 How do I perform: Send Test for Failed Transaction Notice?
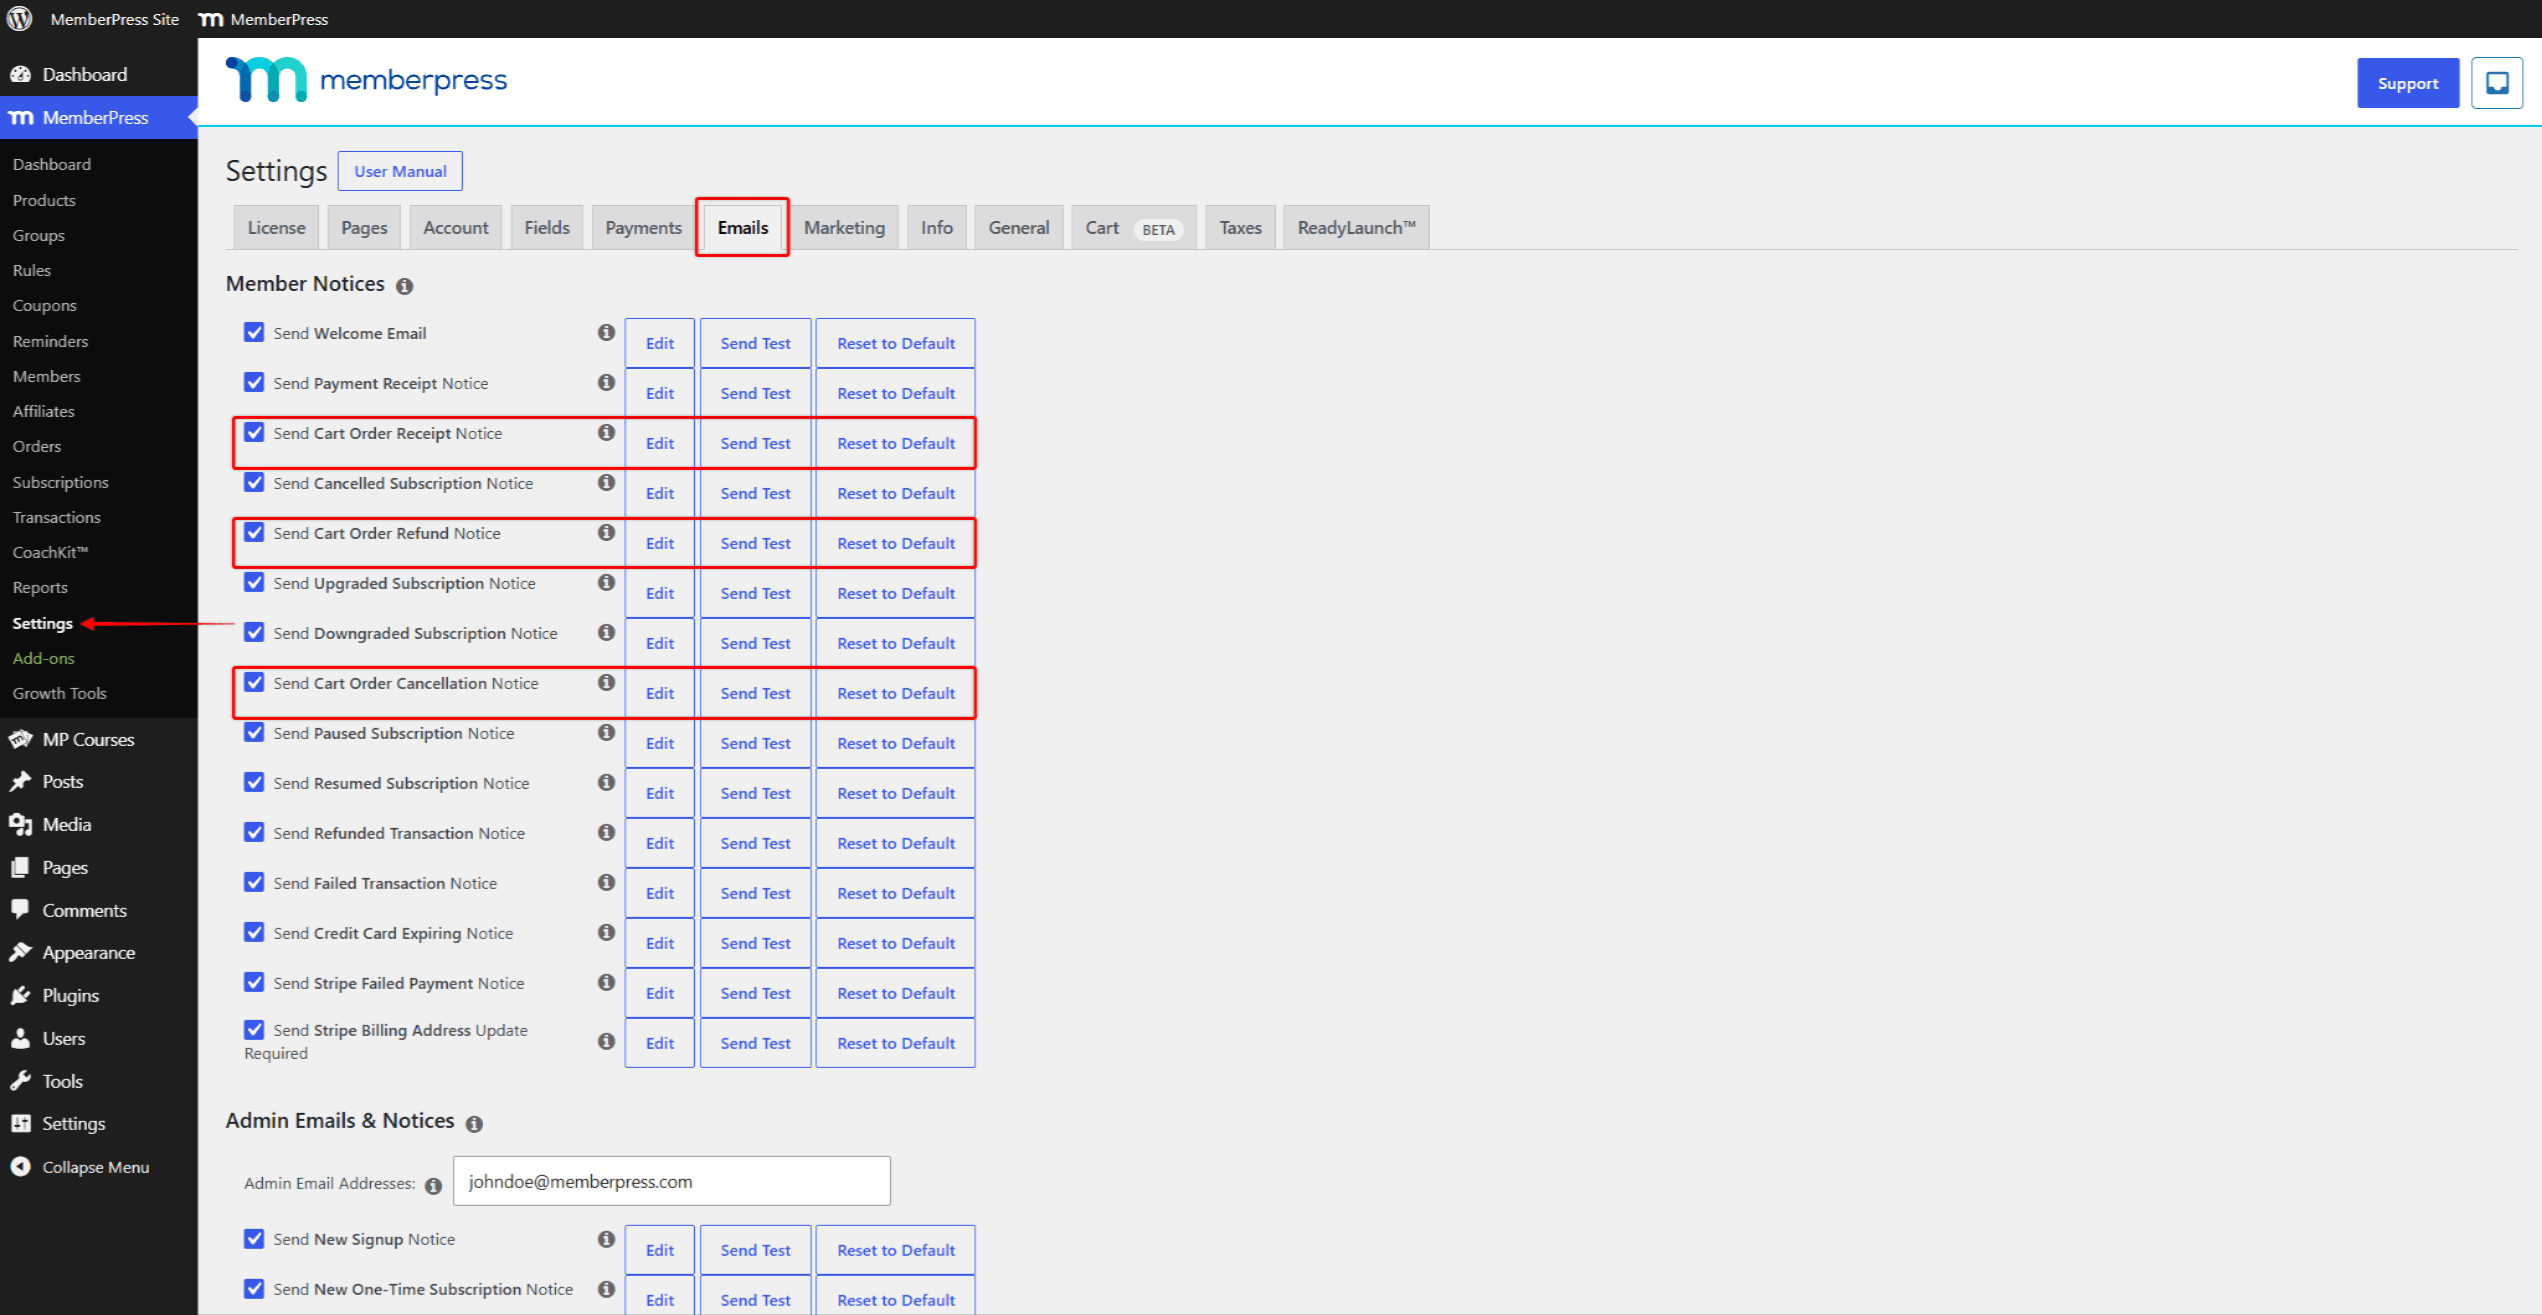pyautogui.click(x=755, y=893)
